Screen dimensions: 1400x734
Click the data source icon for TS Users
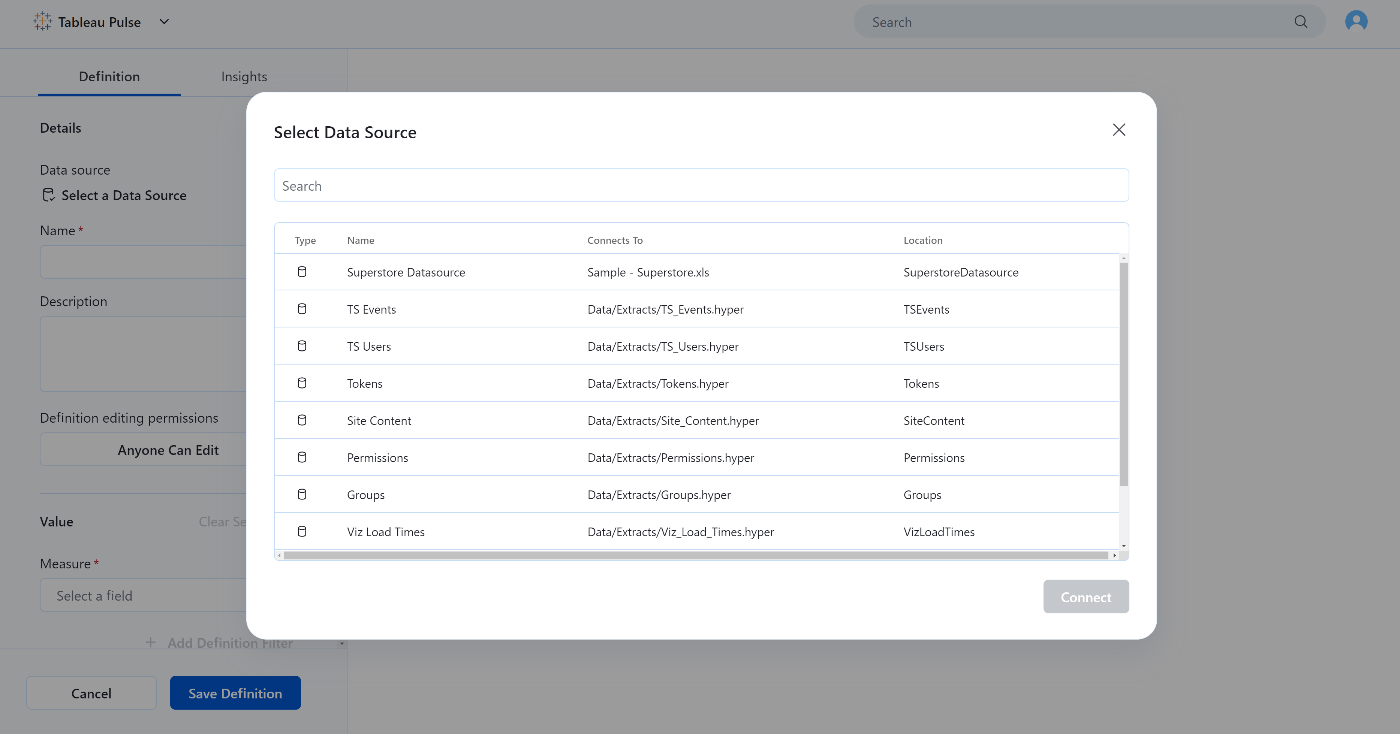(x=302, y=346)
